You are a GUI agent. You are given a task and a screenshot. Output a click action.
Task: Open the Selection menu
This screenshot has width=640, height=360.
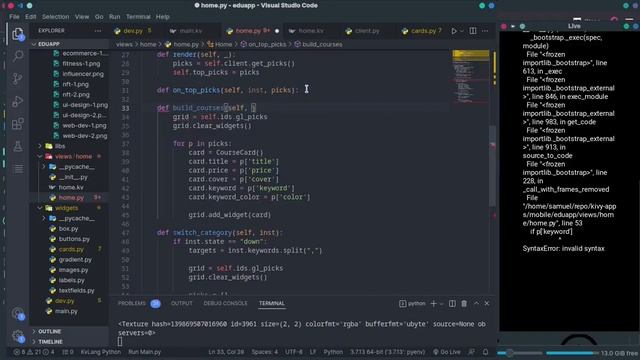click(x=56, y=17)
